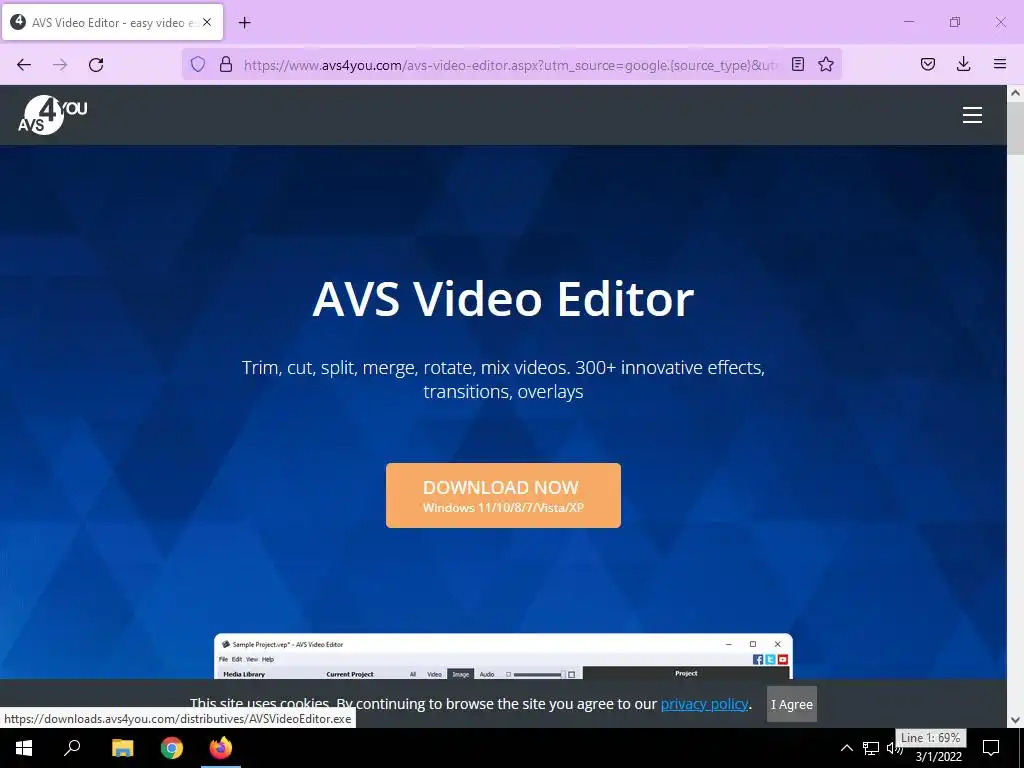Open the Firefox application menu
Viewport: 1024px width, 768px height.
[1000, 64]
